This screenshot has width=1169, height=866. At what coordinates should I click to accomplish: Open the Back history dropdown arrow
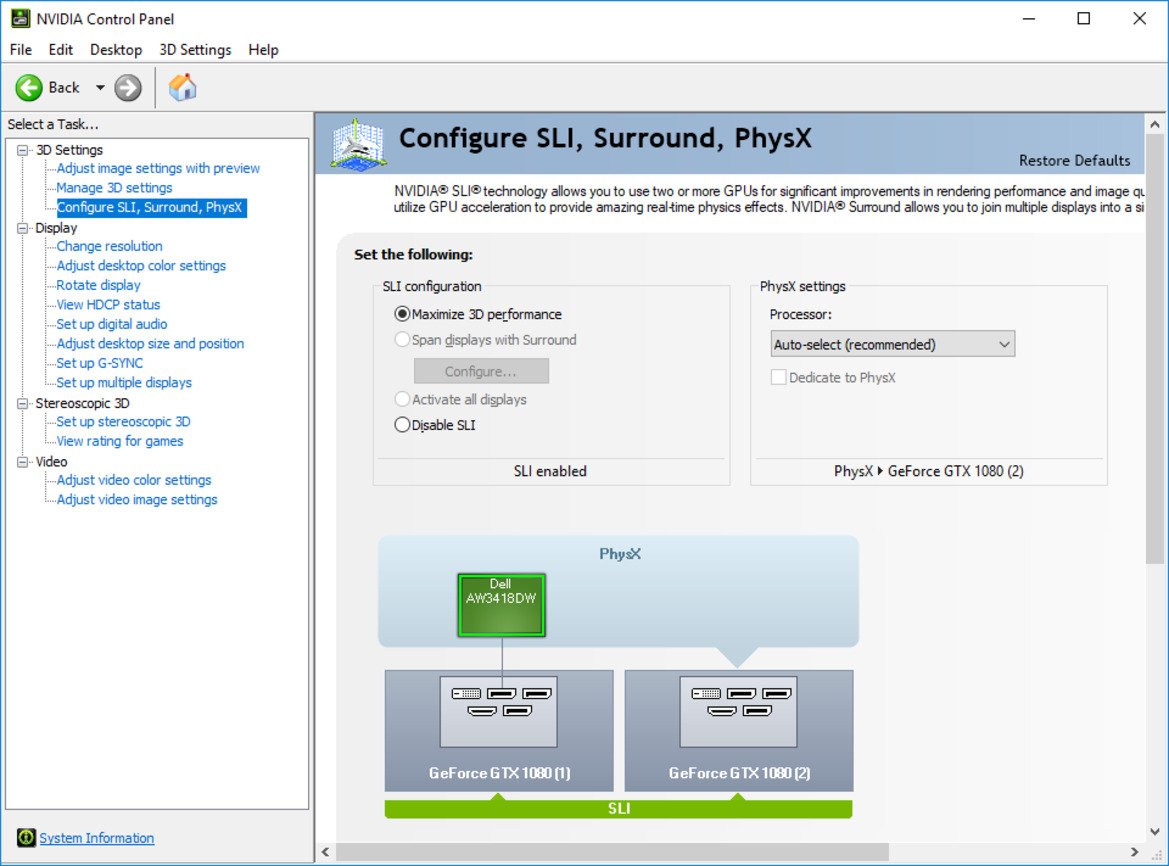(x=100, y=88)
